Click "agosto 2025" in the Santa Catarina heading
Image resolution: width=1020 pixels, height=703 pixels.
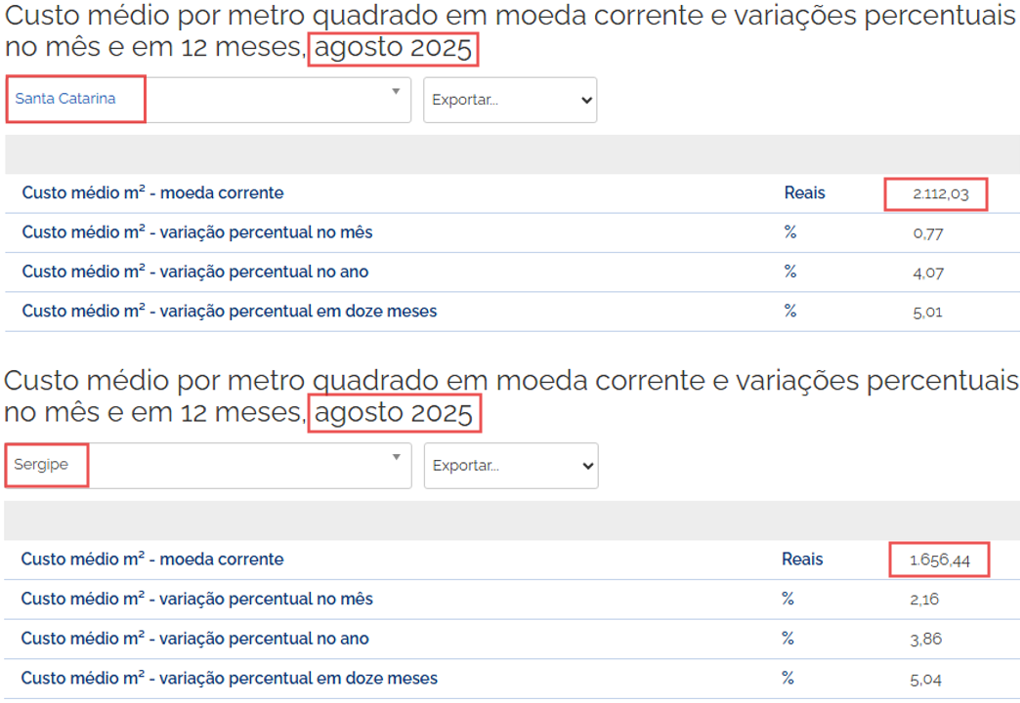(393, 49)
